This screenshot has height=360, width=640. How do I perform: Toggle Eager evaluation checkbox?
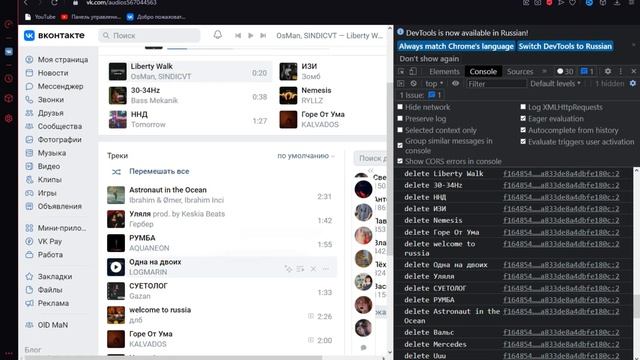[523, 119]
